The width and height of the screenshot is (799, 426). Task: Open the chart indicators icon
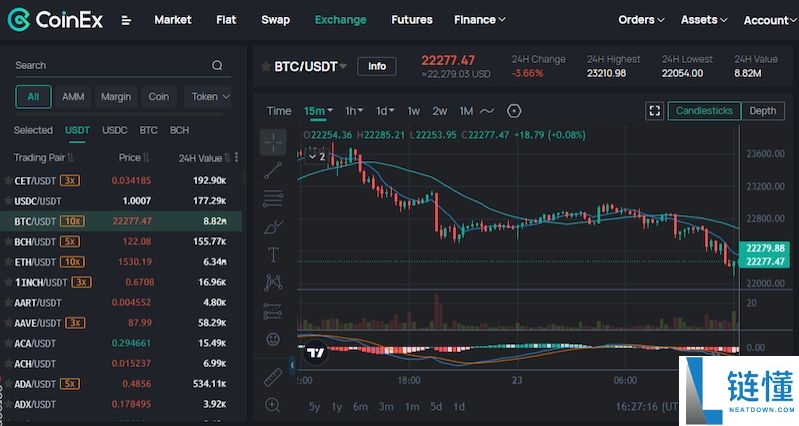487,111
